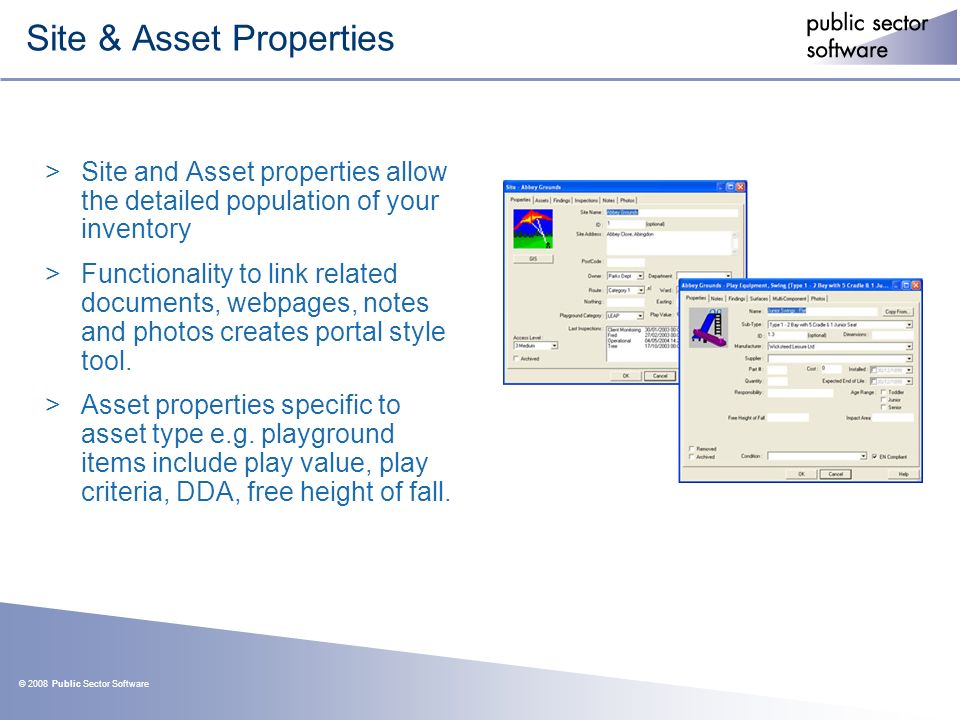Open the Playground Category dropdown showing LEAP
The width and height of the screenshot is (960, 720).
click(625, 315)
